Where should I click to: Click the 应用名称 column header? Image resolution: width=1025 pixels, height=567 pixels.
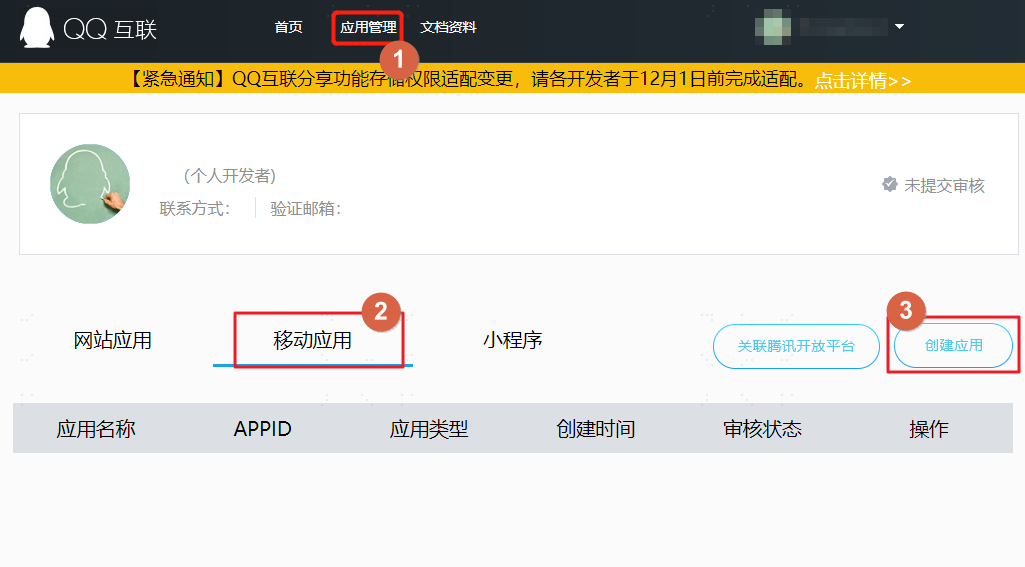pos(96,429)
